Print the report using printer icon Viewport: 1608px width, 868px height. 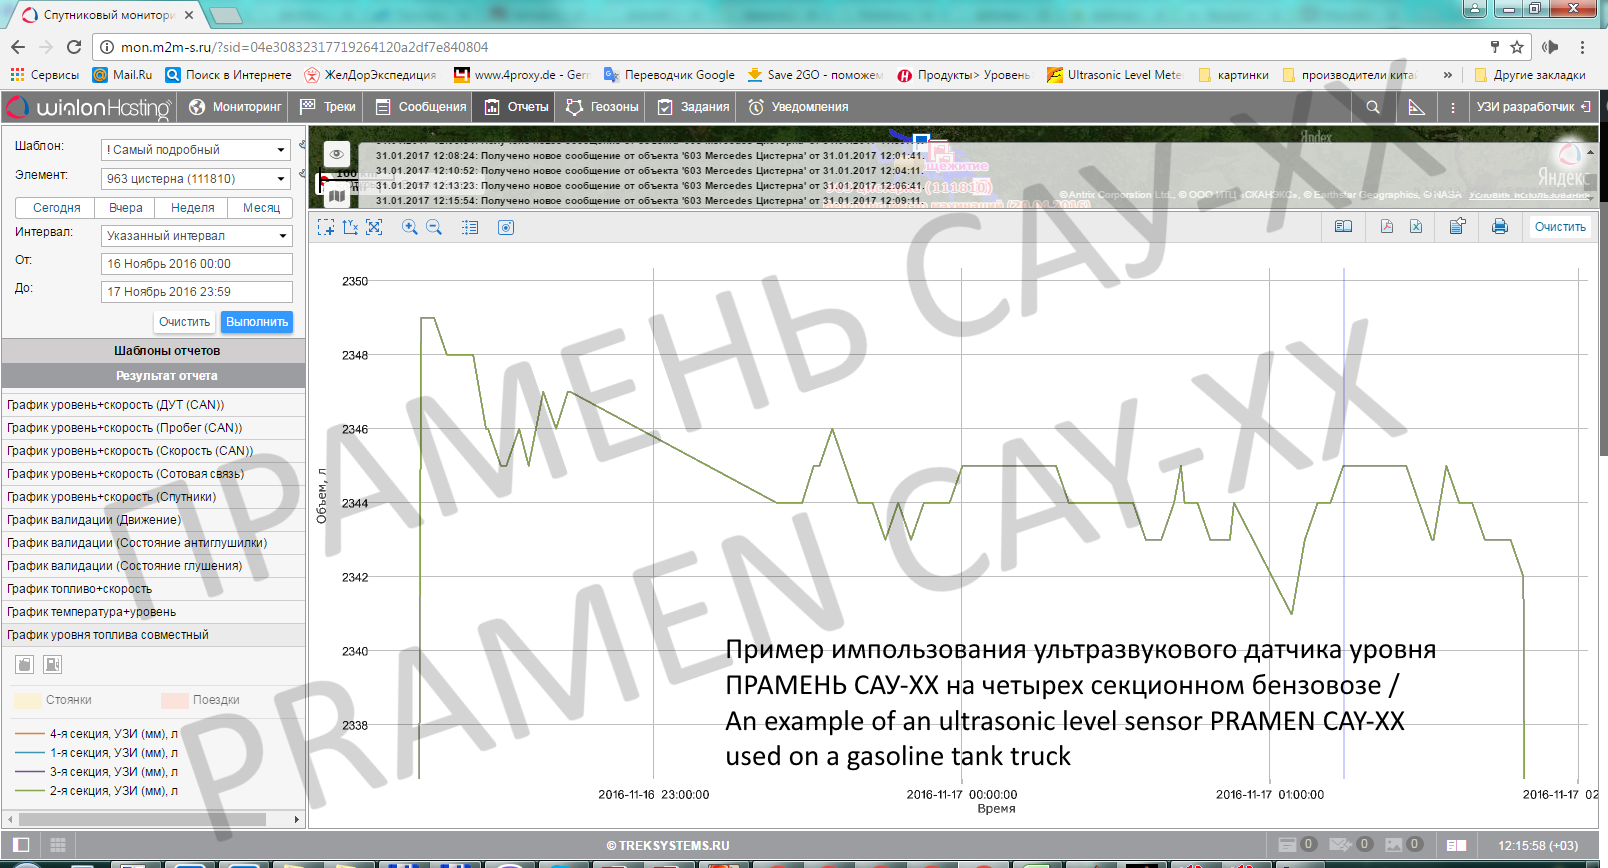click(1499, 227)
